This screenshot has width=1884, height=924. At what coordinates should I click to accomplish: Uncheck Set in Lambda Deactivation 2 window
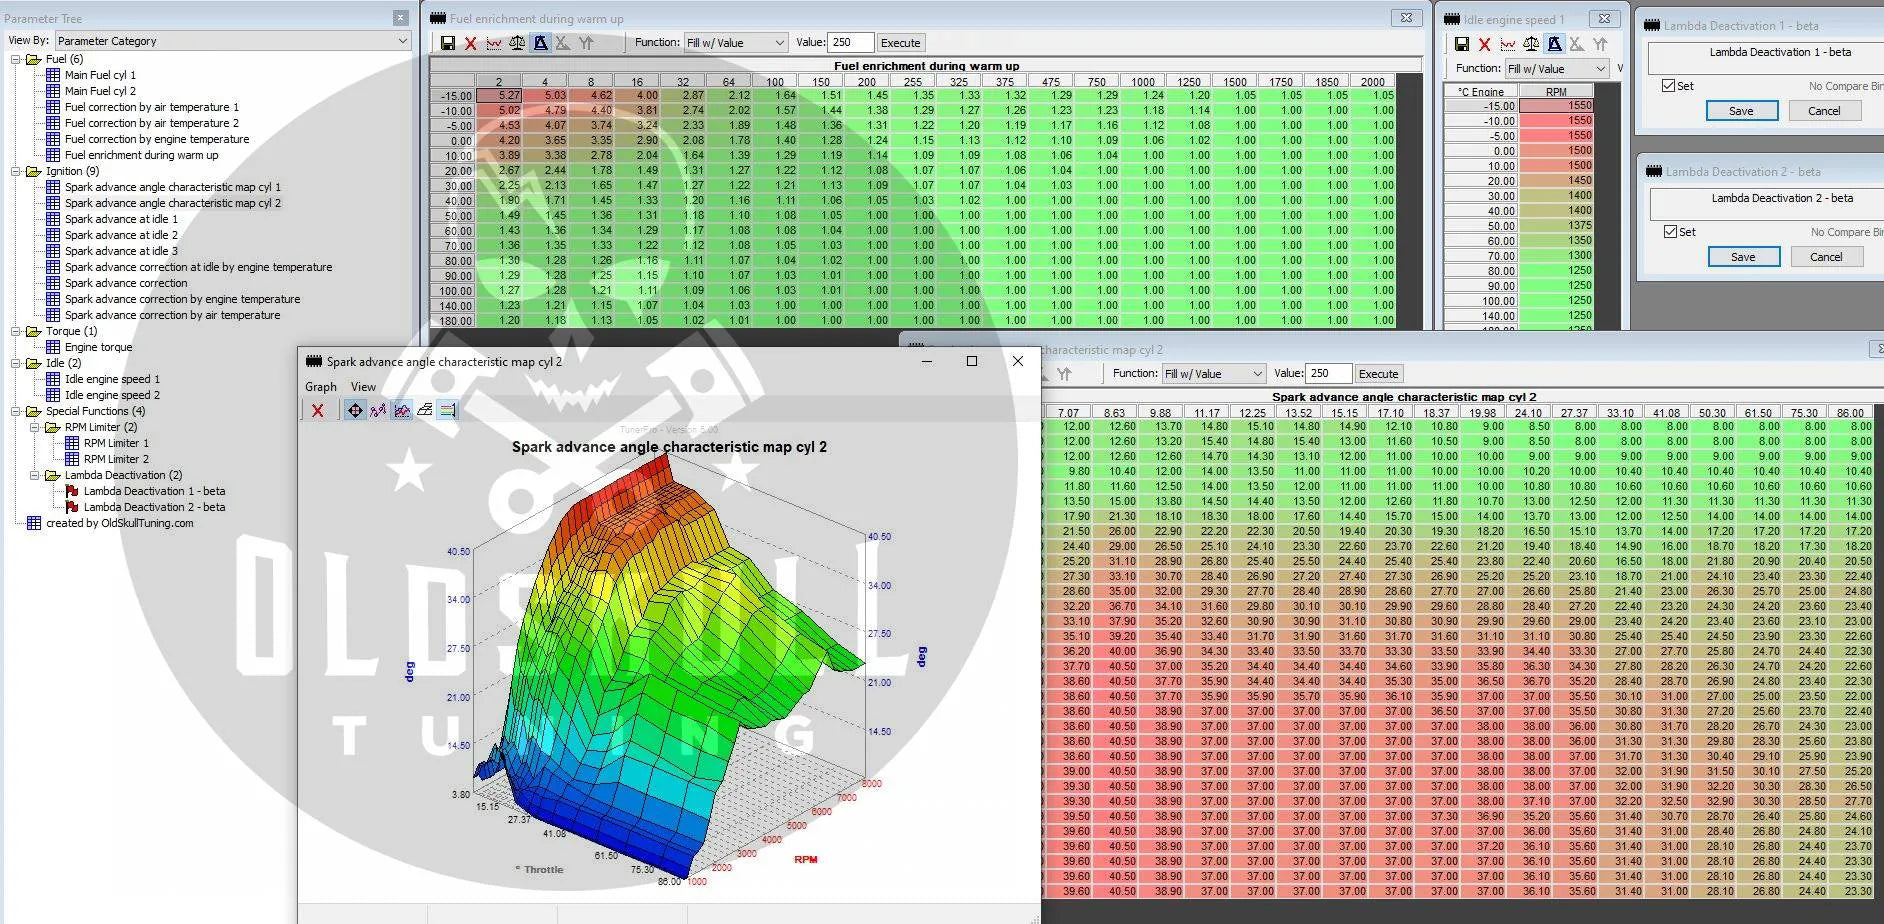pyautogui.click(x=1670, y=232)
